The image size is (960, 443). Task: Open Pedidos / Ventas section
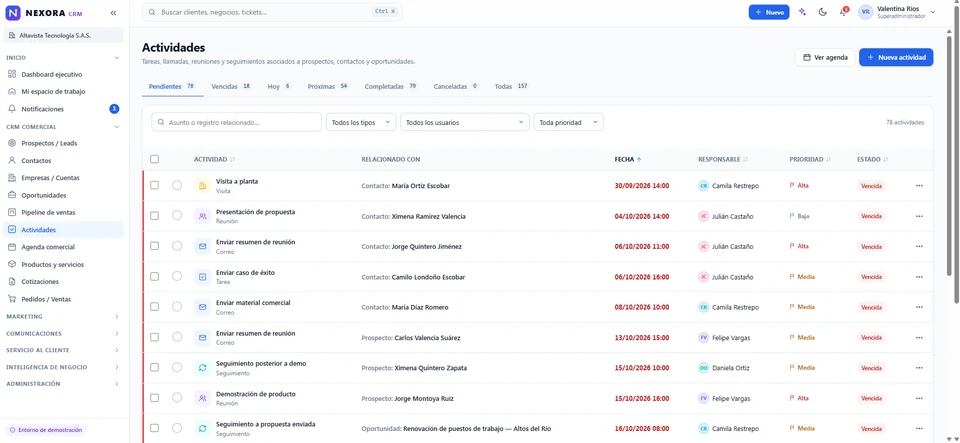click(x=64, y=299)
